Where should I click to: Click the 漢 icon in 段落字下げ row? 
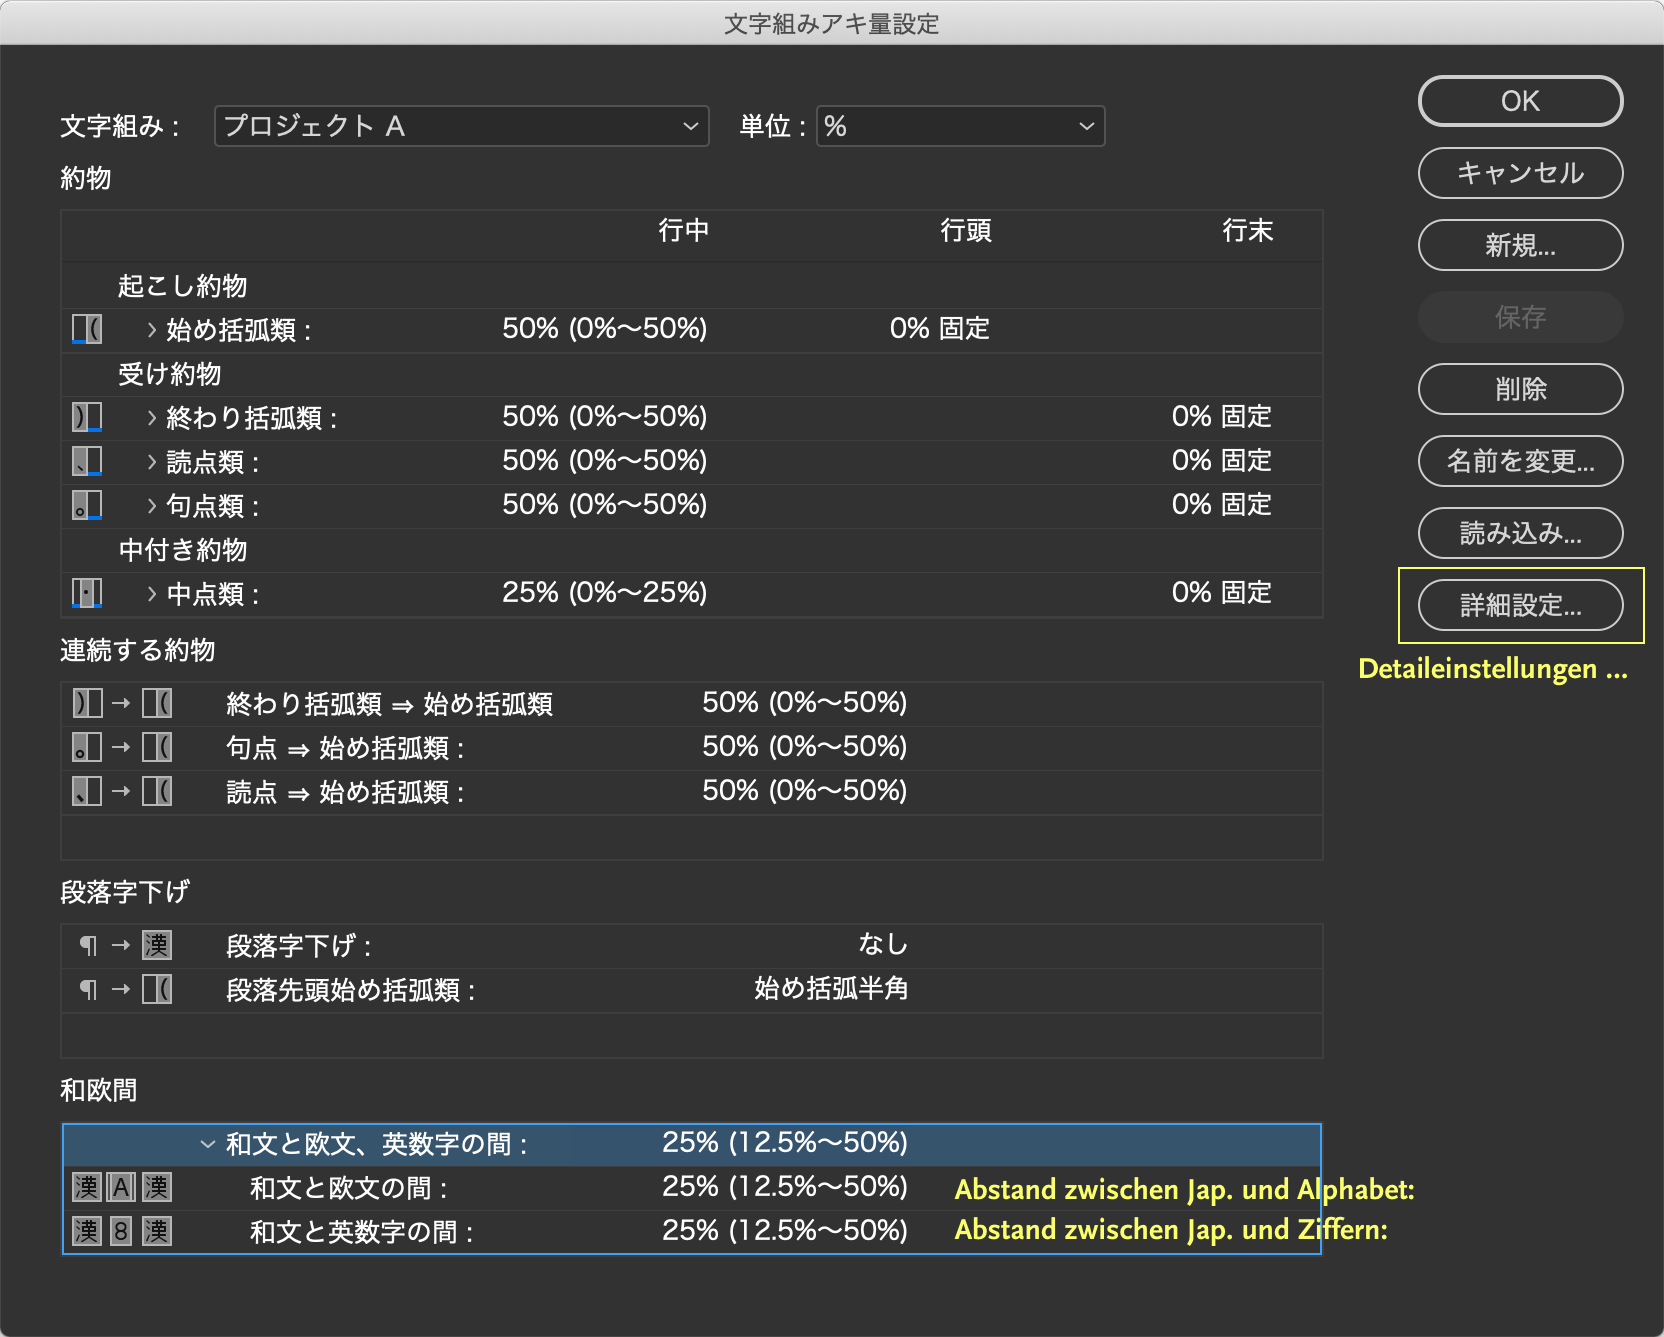157,945
